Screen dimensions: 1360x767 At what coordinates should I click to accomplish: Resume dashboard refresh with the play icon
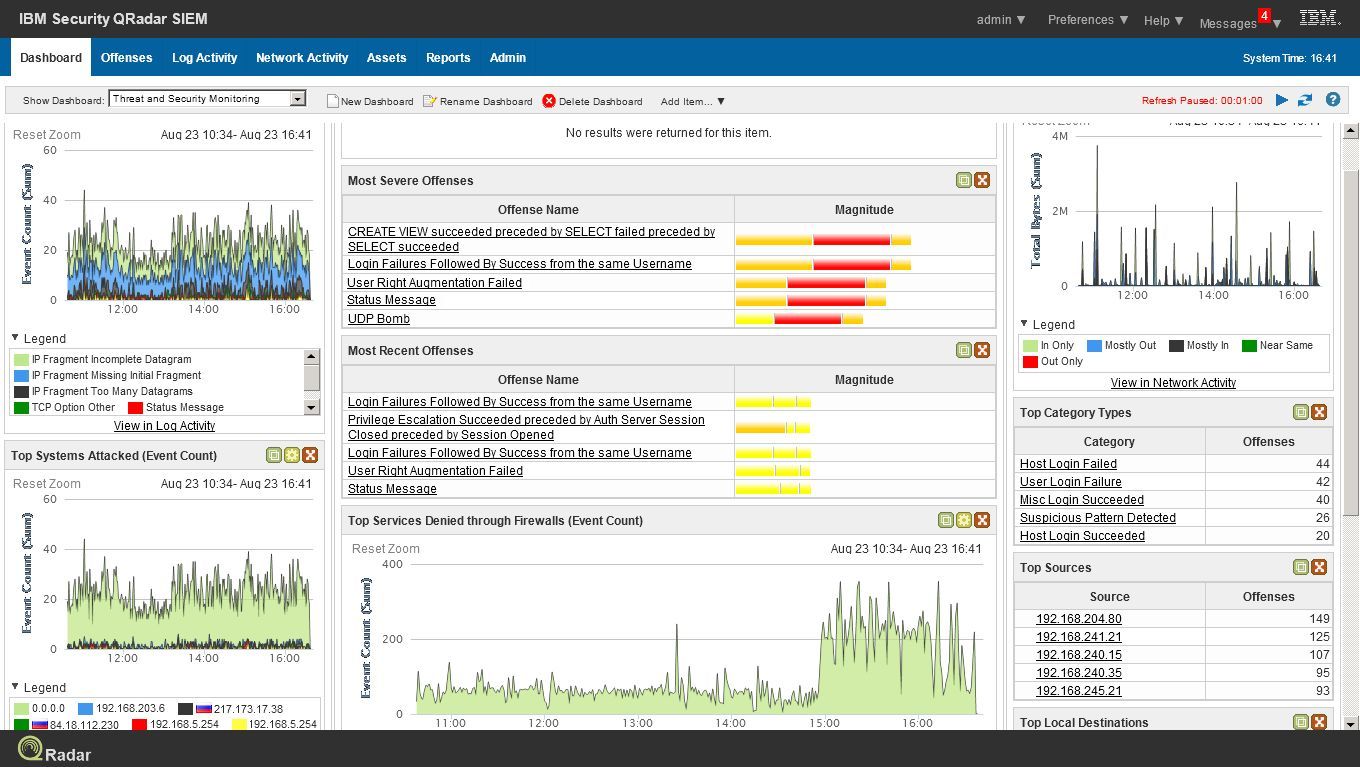[1282, 100]
